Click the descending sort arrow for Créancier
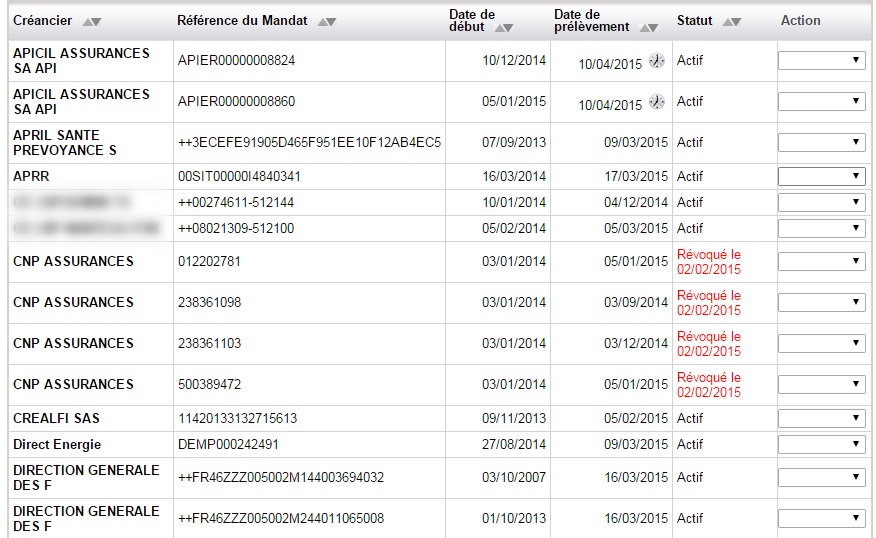Screen dimensions: 876x538 [97, 22]
